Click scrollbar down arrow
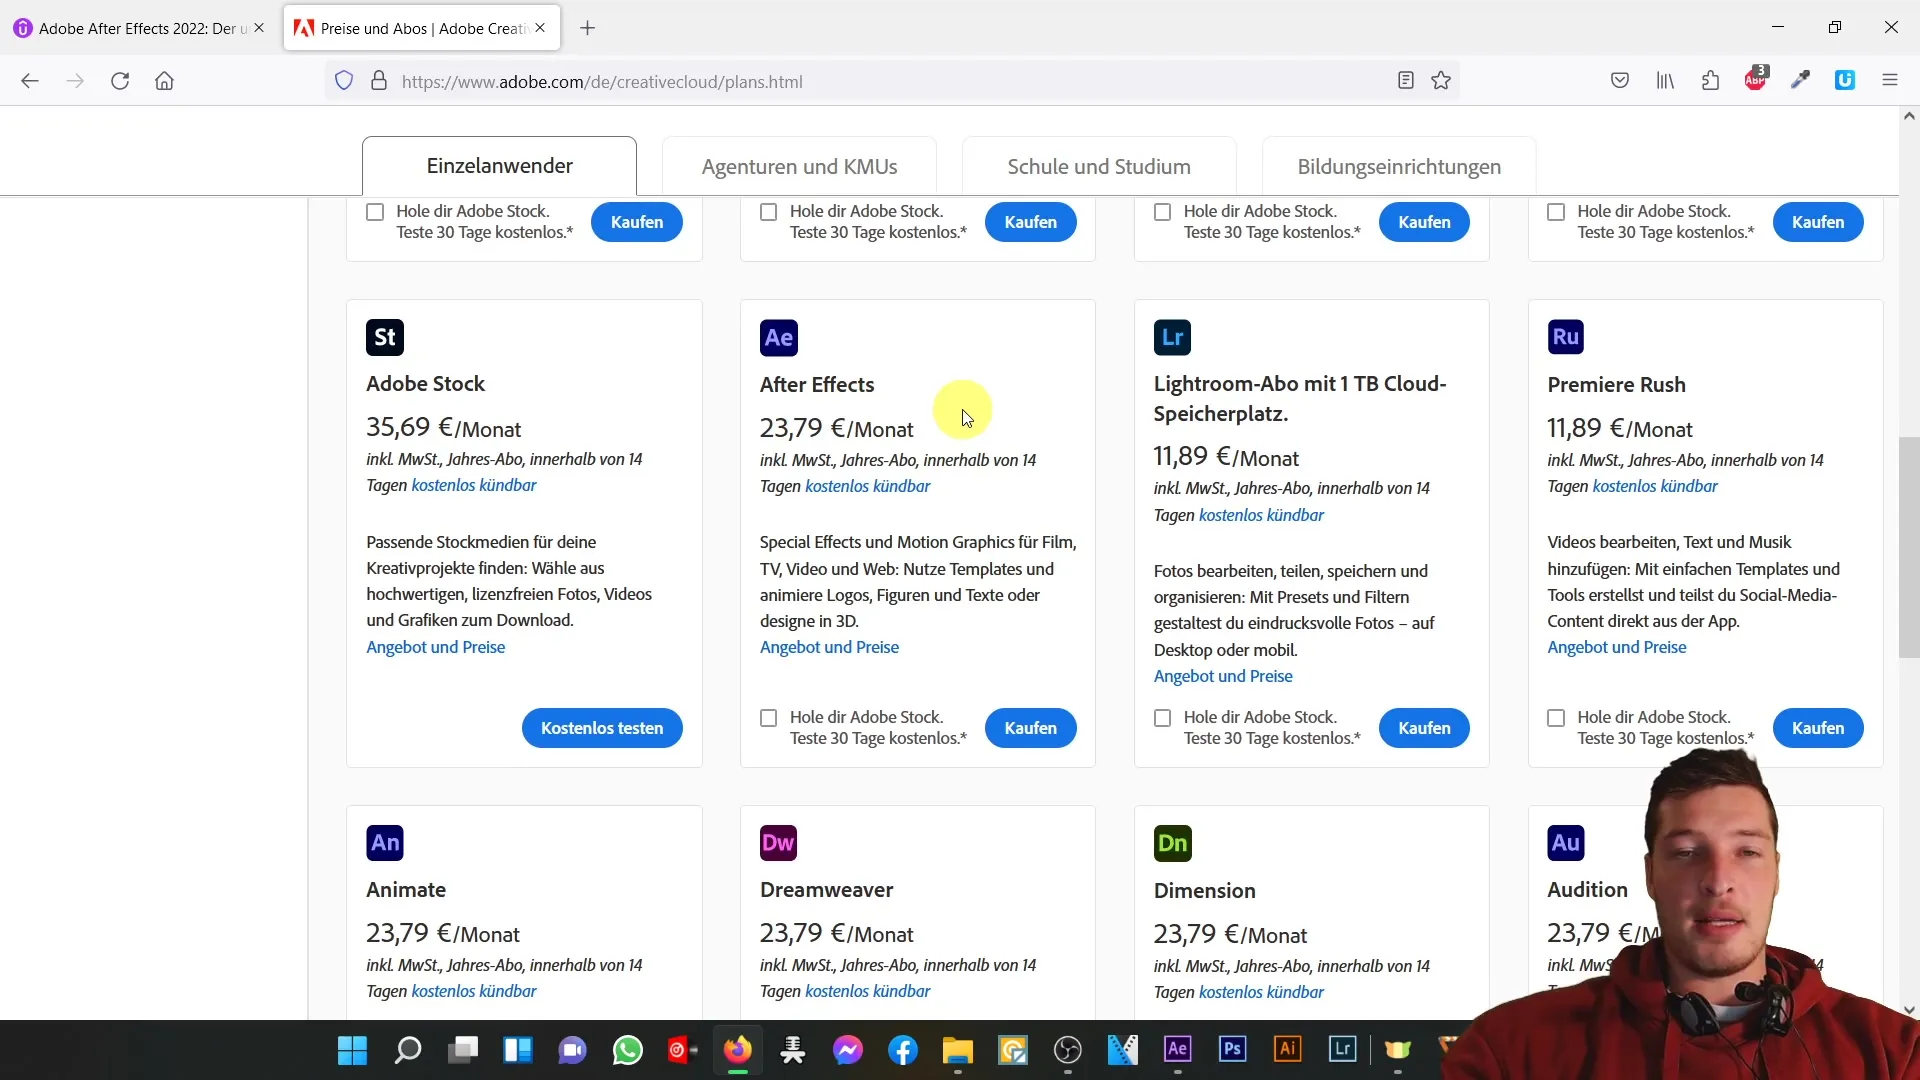This screenshot has height=1080, width=1920. [1909, 1010]
